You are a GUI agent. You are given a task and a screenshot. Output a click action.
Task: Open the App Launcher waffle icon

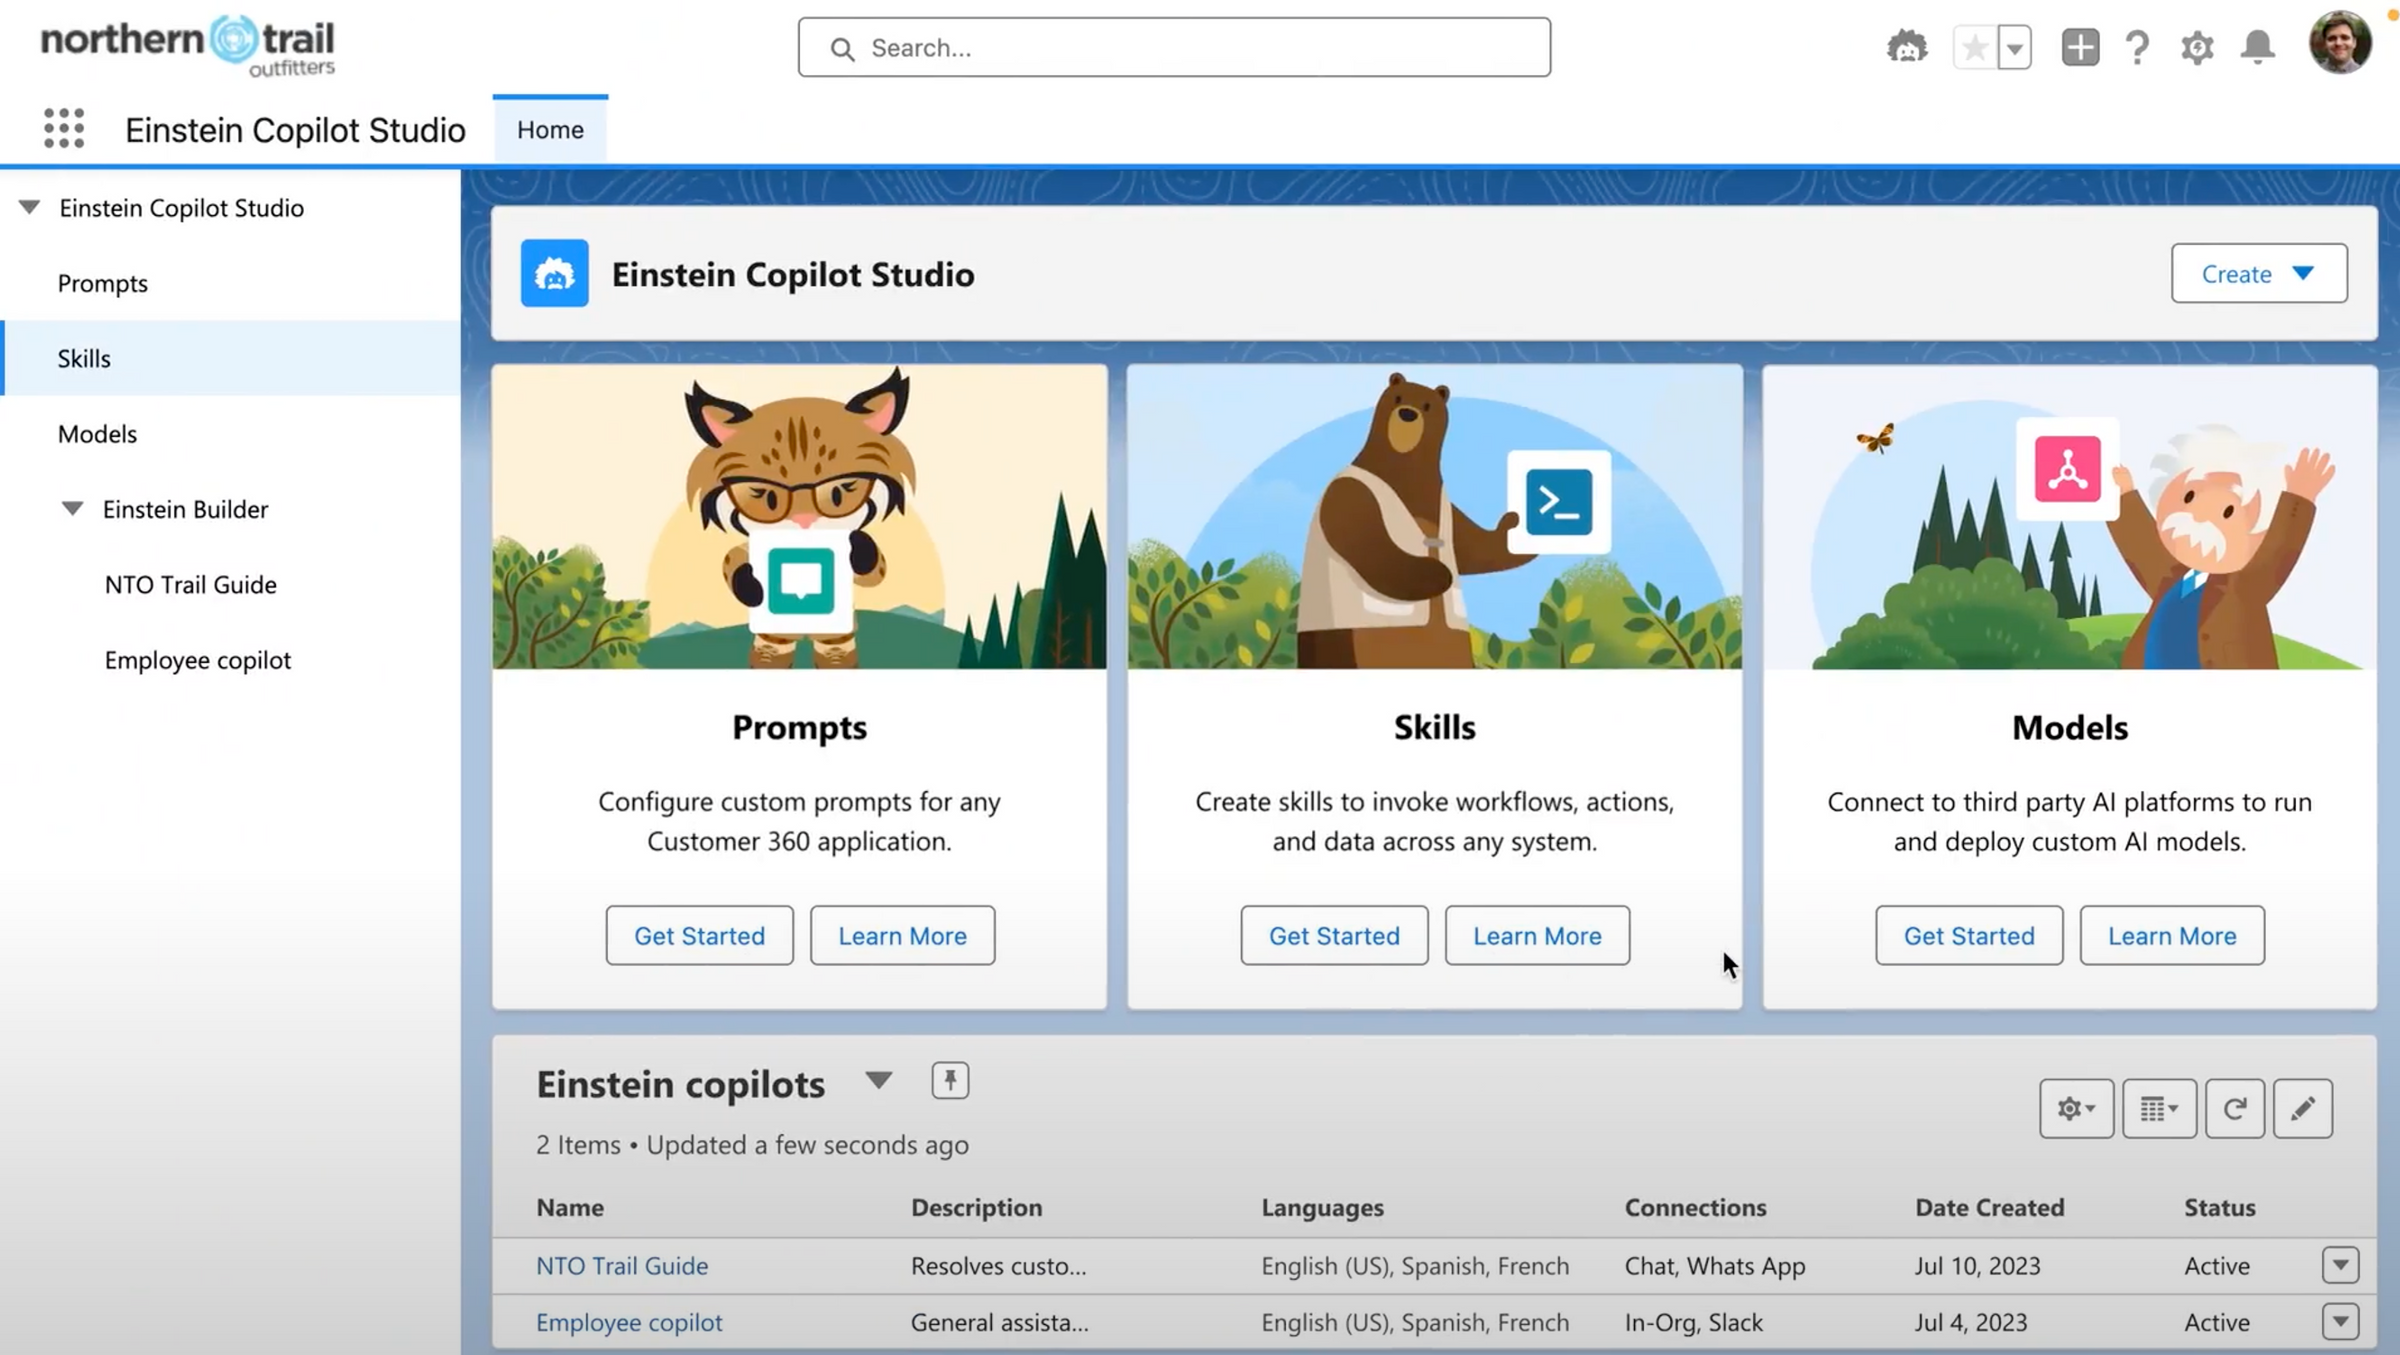[63, 128]
